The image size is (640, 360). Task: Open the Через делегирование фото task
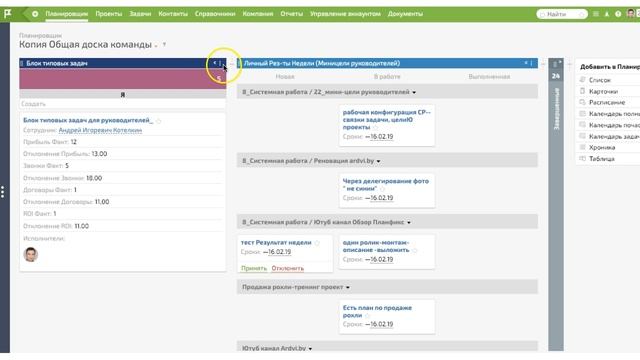pyautogui.click(x=386, y=185)
